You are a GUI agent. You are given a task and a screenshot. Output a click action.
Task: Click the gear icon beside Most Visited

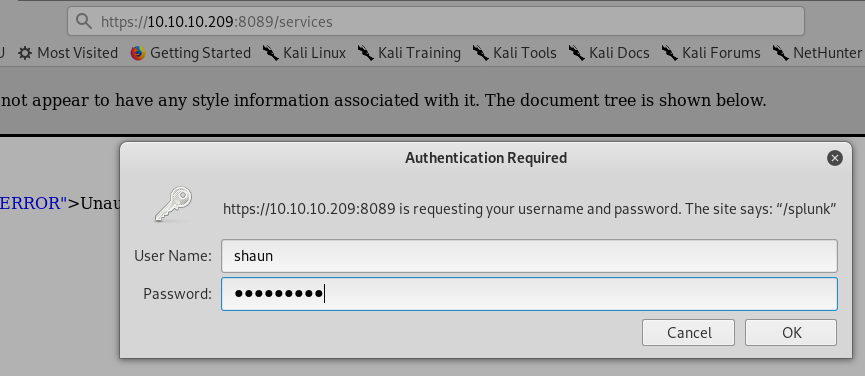(25, 53)
